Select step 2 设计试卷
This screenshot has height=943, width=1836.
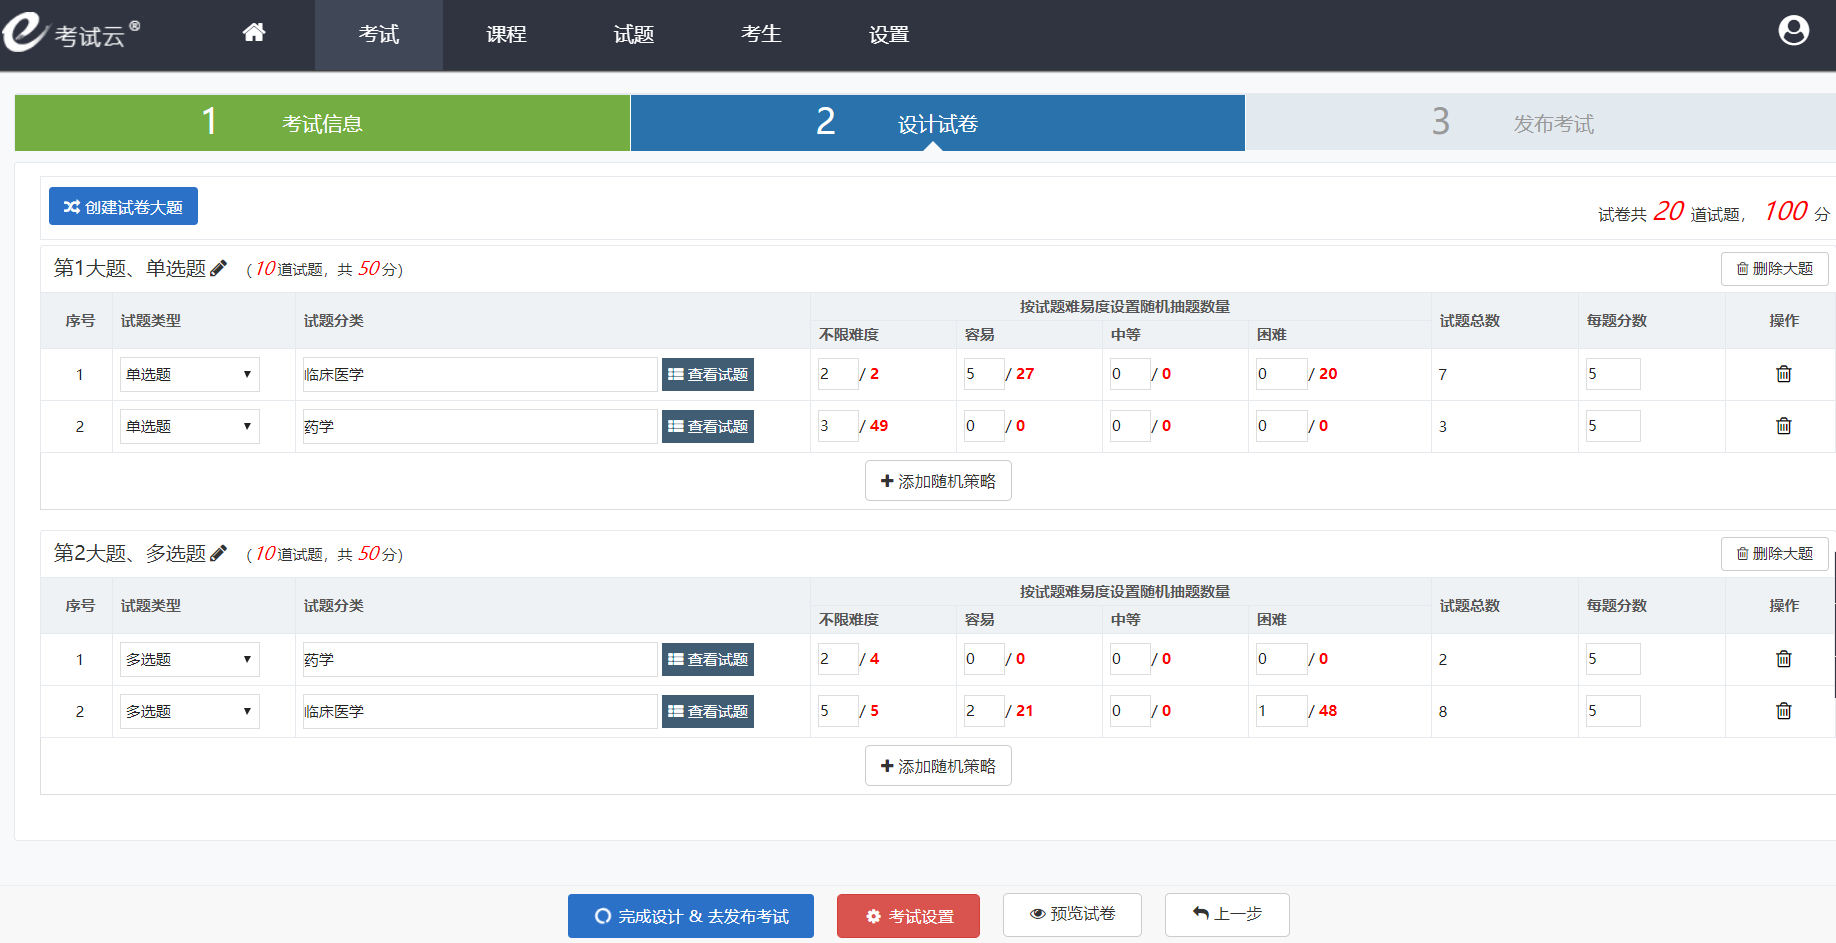click(937, 123)
